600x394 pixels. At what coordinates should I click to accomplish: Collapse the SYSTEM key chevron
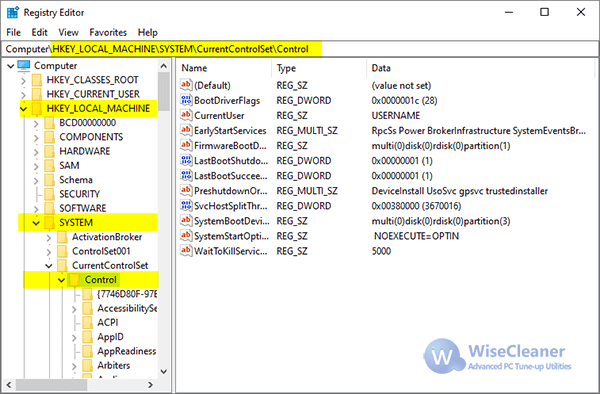click(x=36, y=223)
